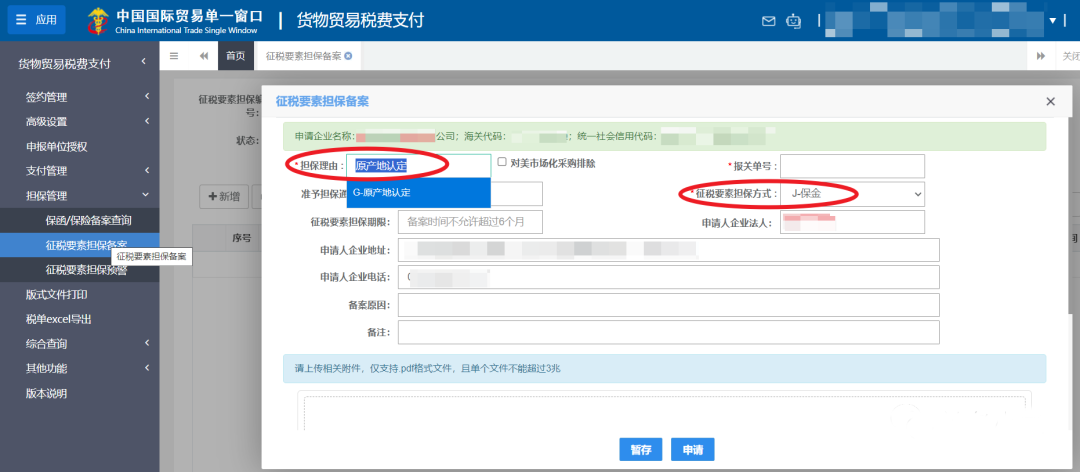1080x472 pixels.
Task: Submit with the 申请 button
Action: click(692, 450)
